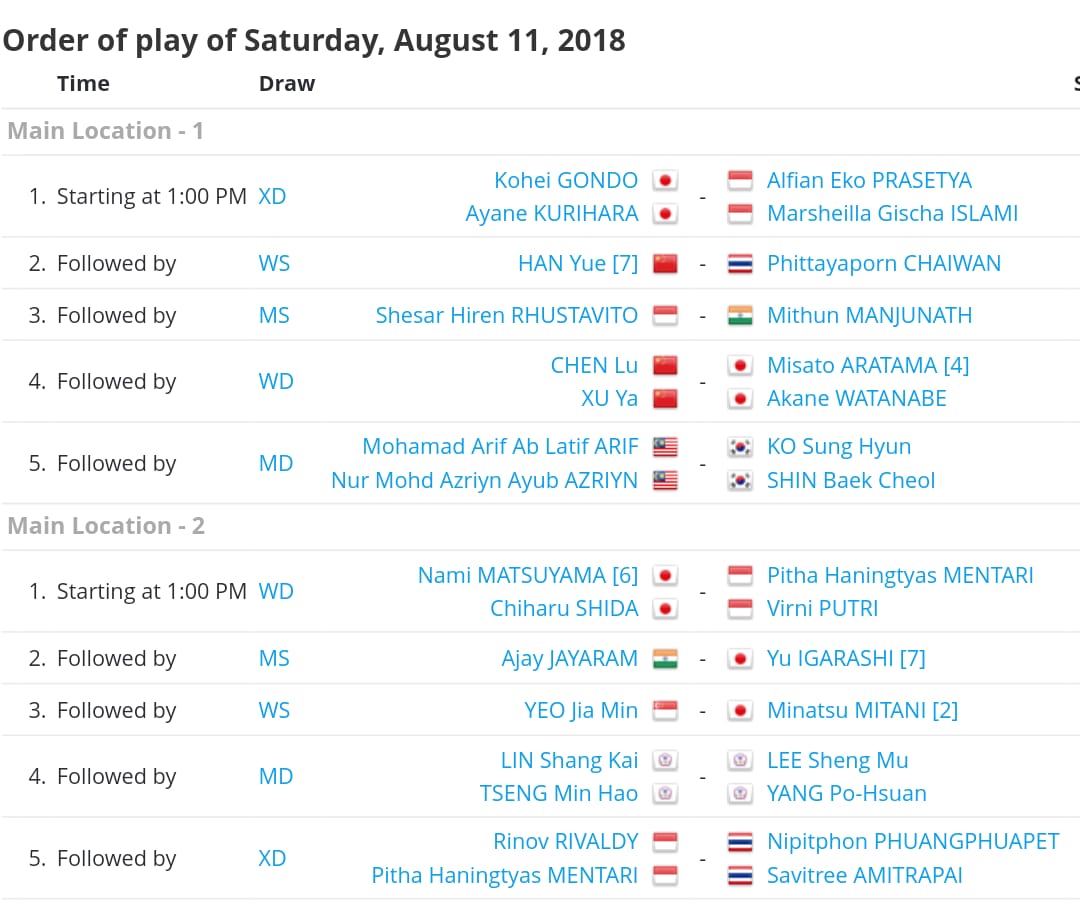Image resolution: width=1080 pixels, height=914 pixels.
Task: Click Malaysia flag beside Mohamad Arif Ab Latif ARIF
Action: tap(665, 447)
